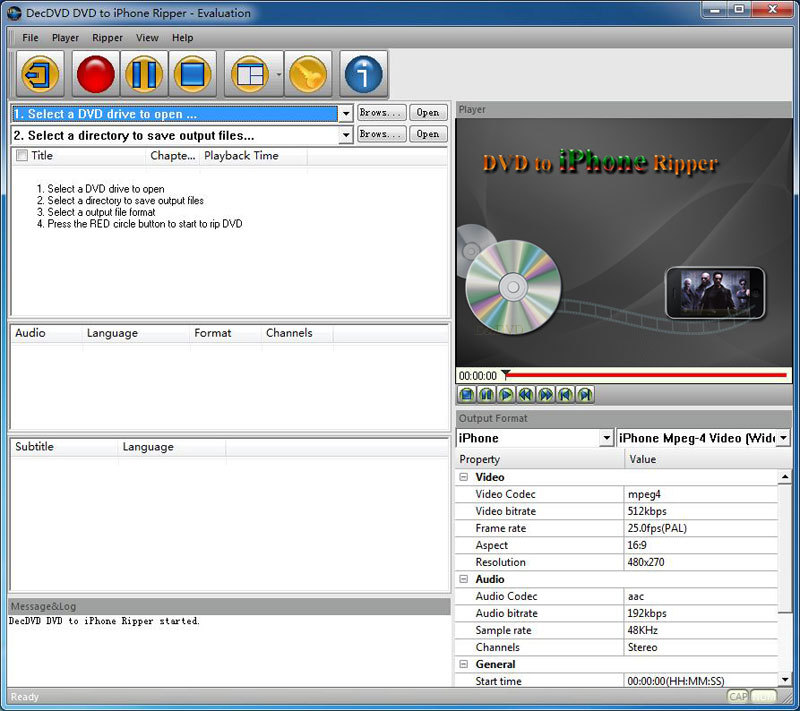Stop playback in the Player panel

pyautogui.click(x=467, y=394)
